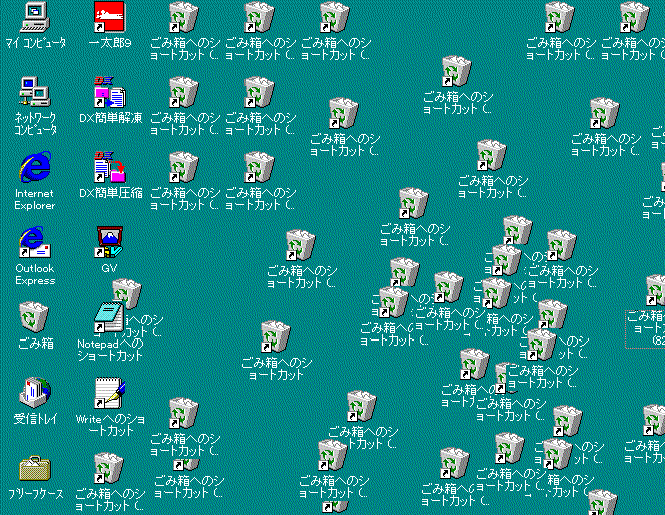665x515 pixels.
Task: Click the ごみ箱へのショートカット label without parentheses
Action: (x=277, y=369)
